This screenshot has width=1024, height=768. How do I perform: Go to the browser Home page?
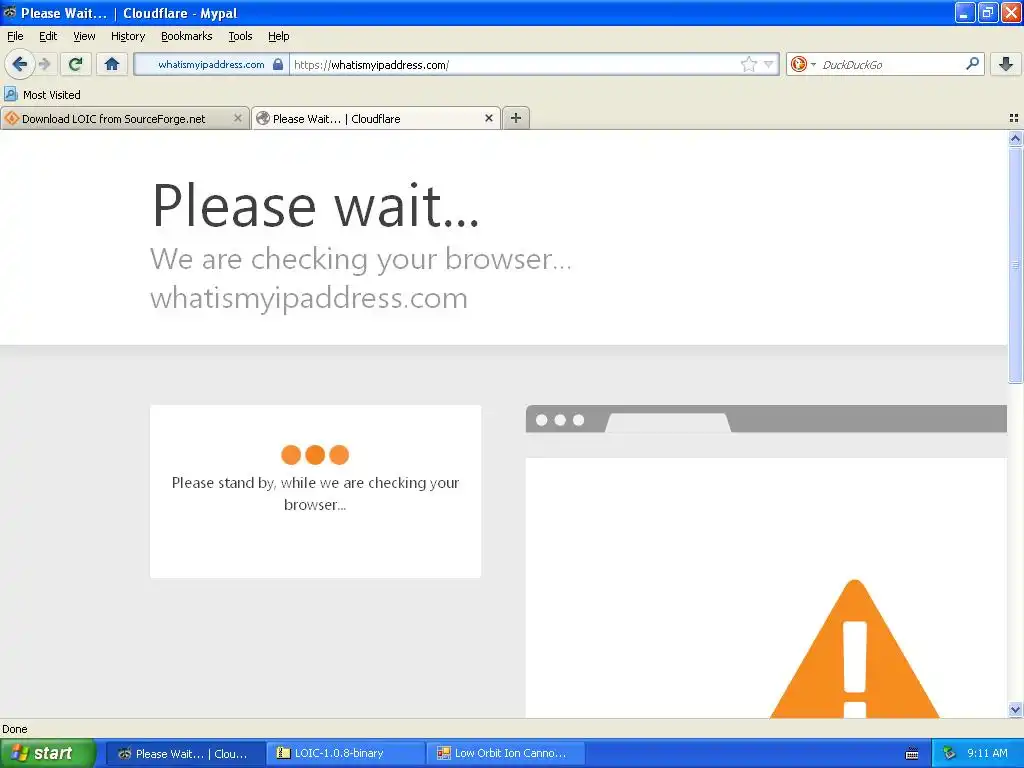112,64
